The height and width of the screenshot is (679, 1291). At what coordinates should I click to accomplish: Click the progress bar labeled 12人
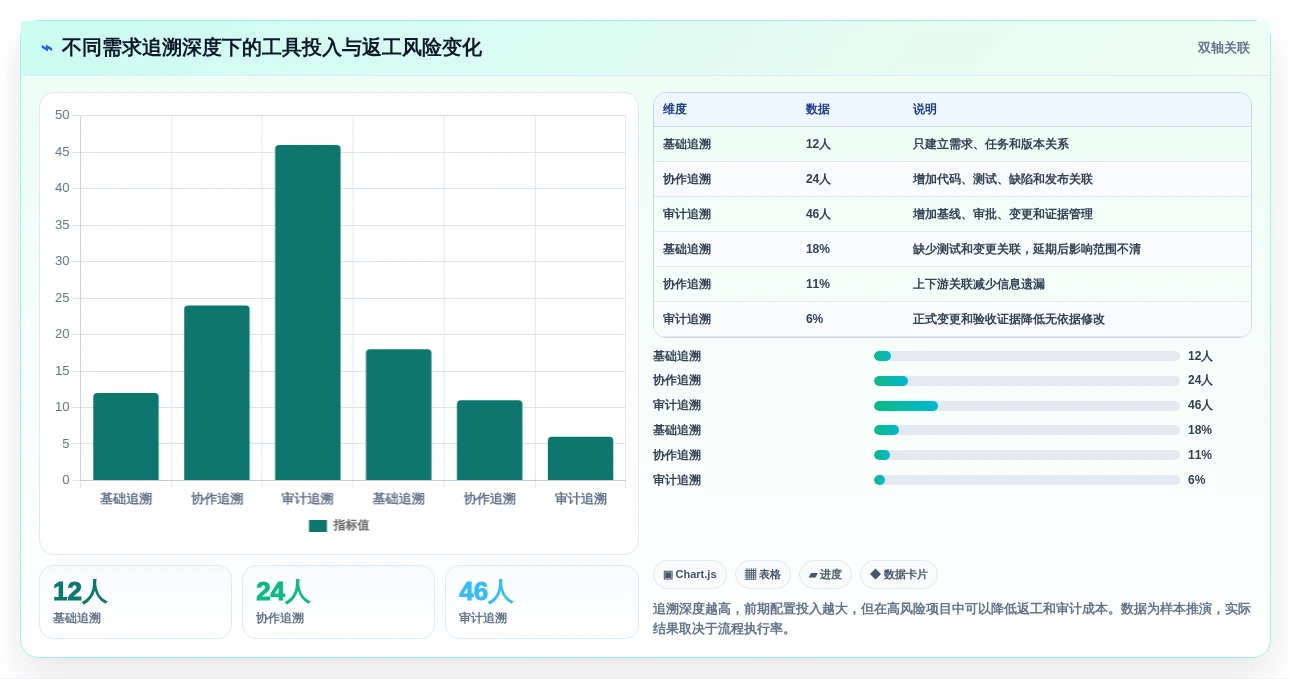click(1027, 356)
